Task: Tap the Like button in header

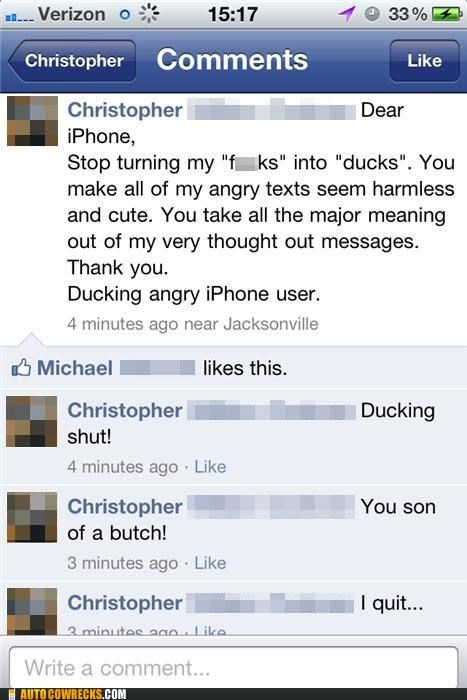Action: tap(424, 61)
